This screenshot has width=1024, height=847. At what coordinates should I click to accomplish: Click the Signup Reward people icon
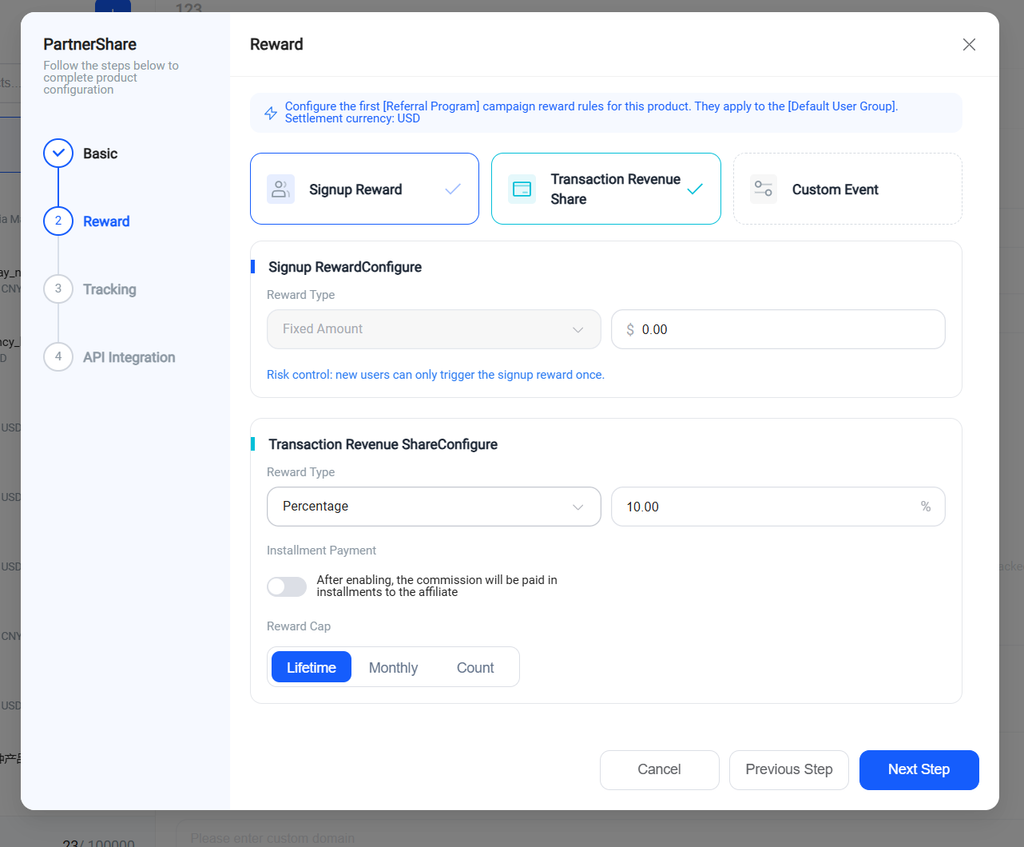pos(281,189)
